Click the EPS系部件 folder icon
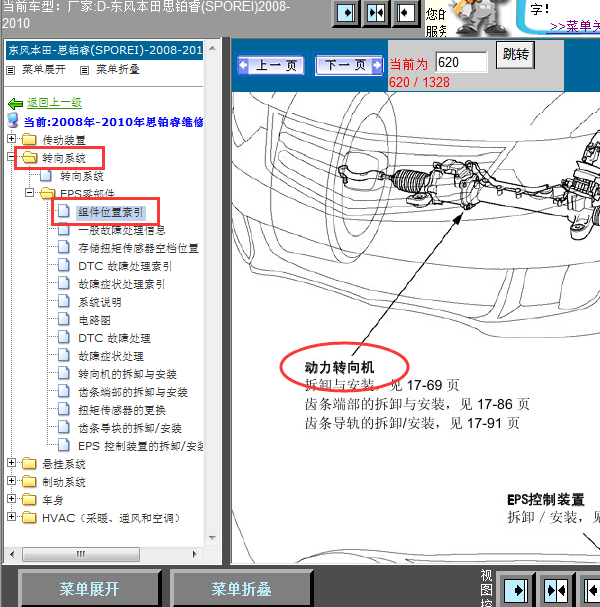 coord(48,193)
